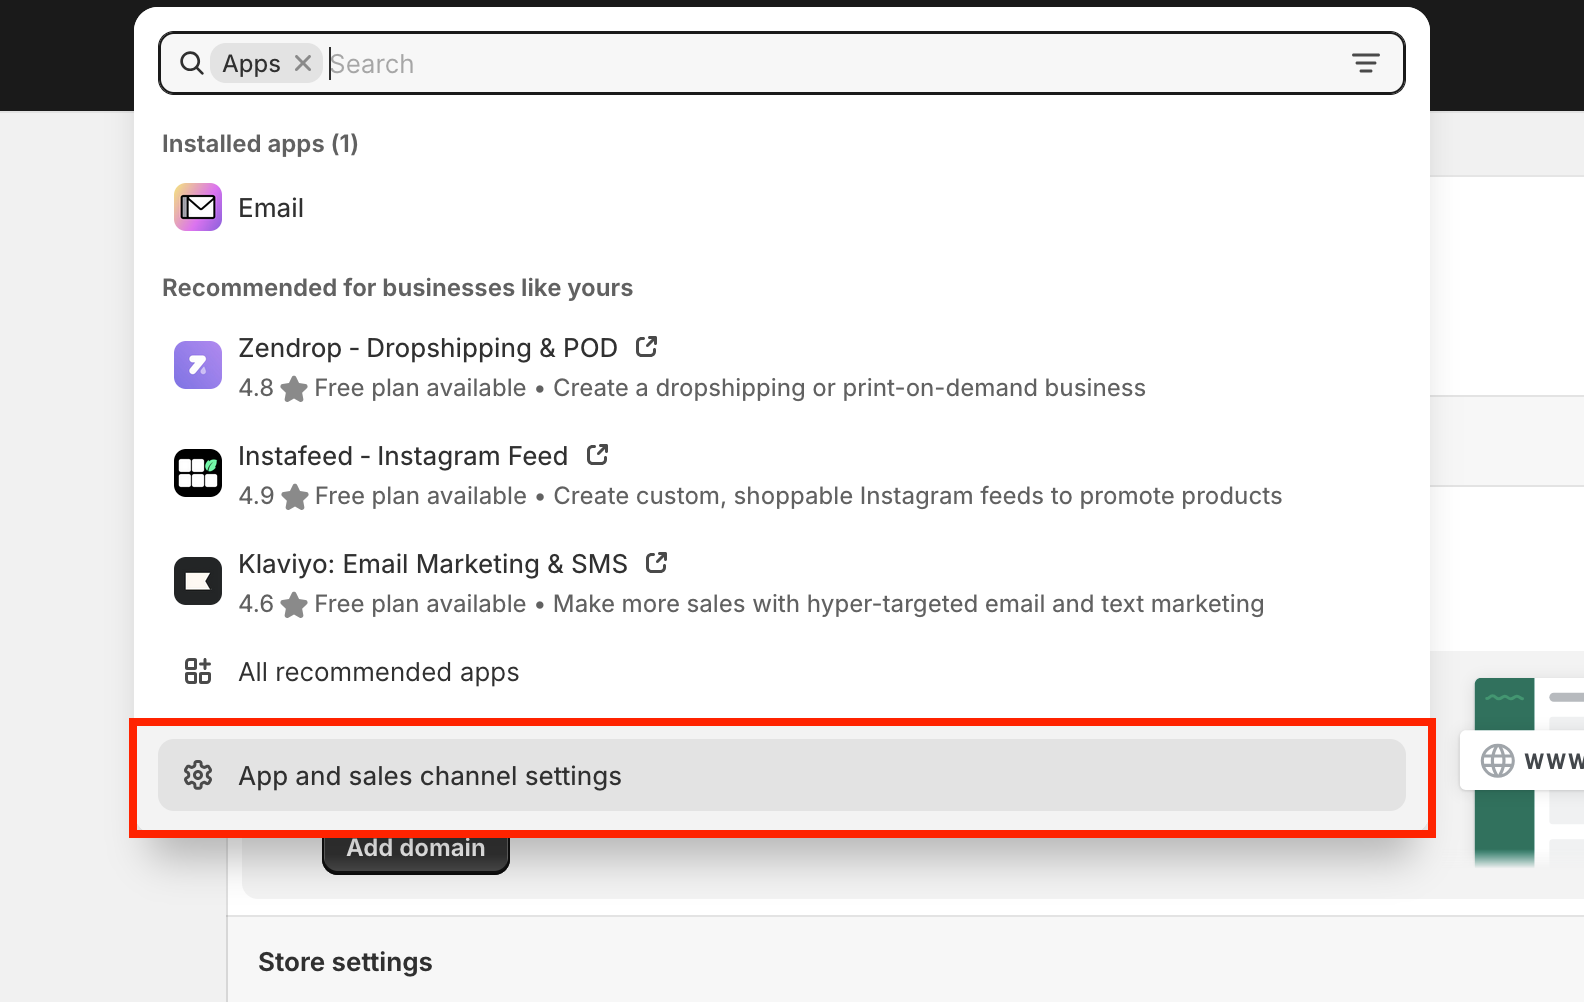
Task: Click the Zendrop app icon
Action: click(x=198, y=365)
